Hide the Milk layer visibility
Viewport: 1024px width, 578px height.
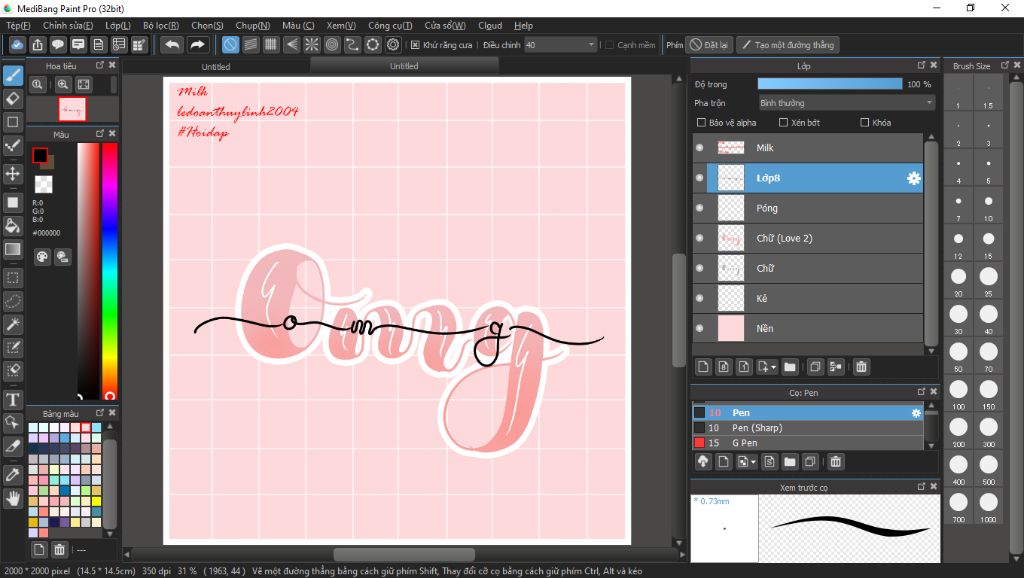(699, 148)
